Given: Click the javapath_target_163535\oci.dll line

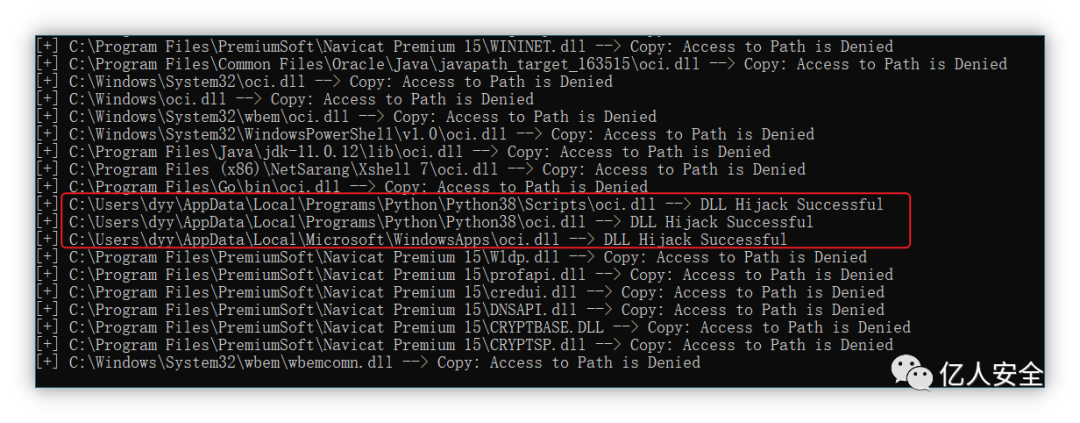Looking at the screenshot, I should 523,64.
